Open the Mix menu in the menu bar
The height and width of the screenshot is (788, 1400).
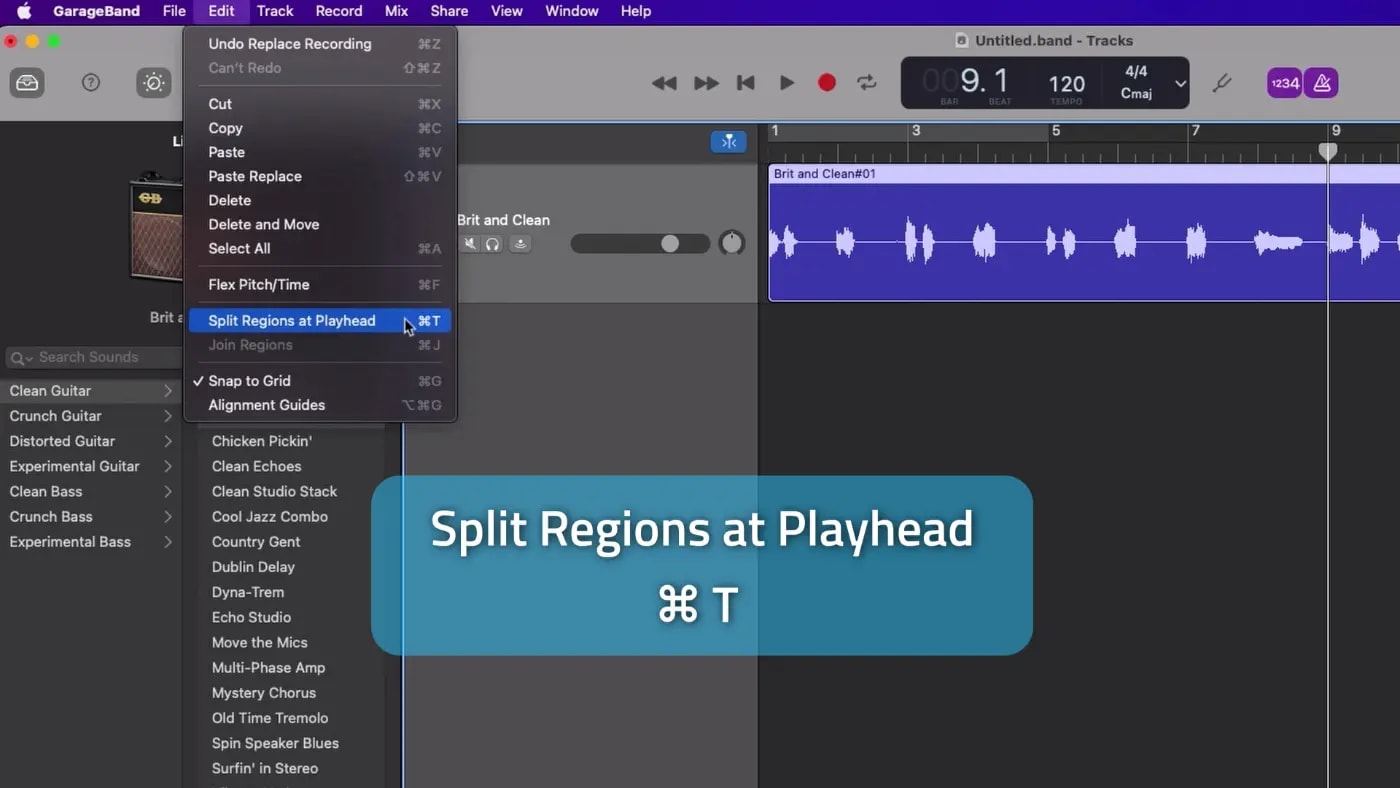396,11
